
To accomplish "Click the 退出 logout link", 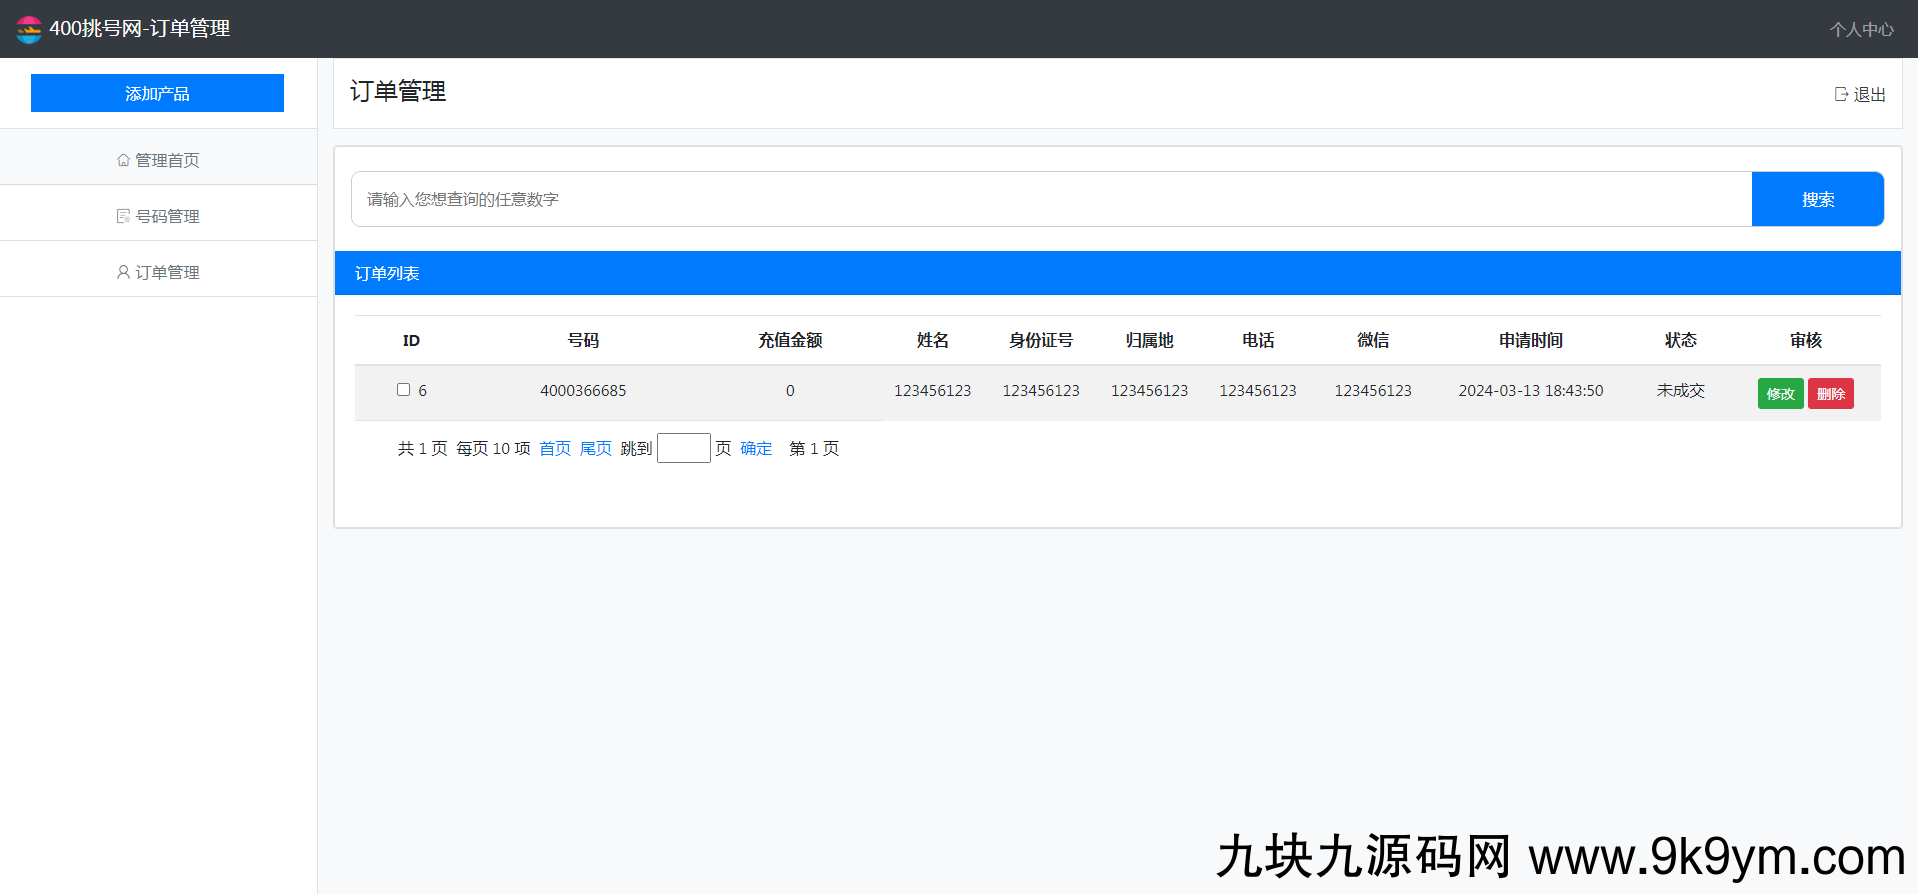I will [1869, 94].
